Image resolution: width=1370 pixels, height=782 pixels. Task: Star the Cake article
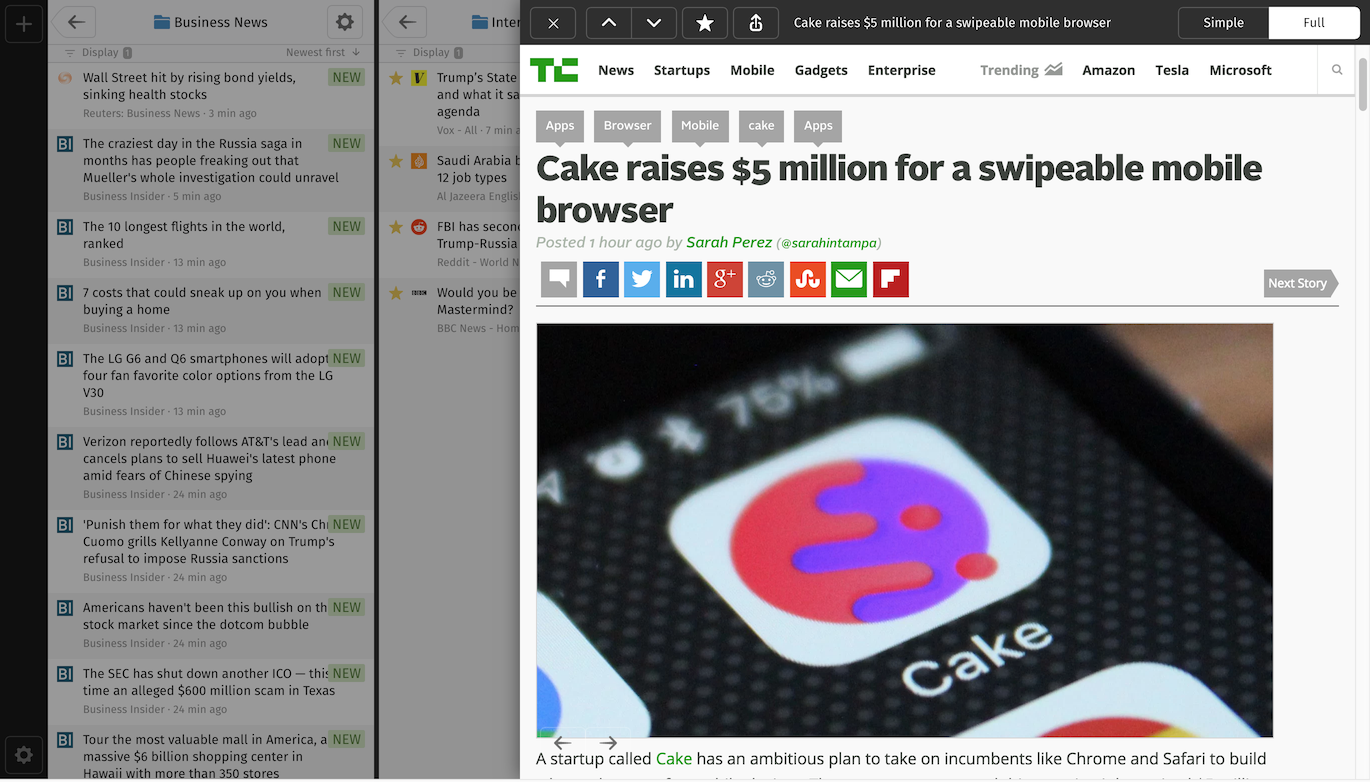pos(705,23)
